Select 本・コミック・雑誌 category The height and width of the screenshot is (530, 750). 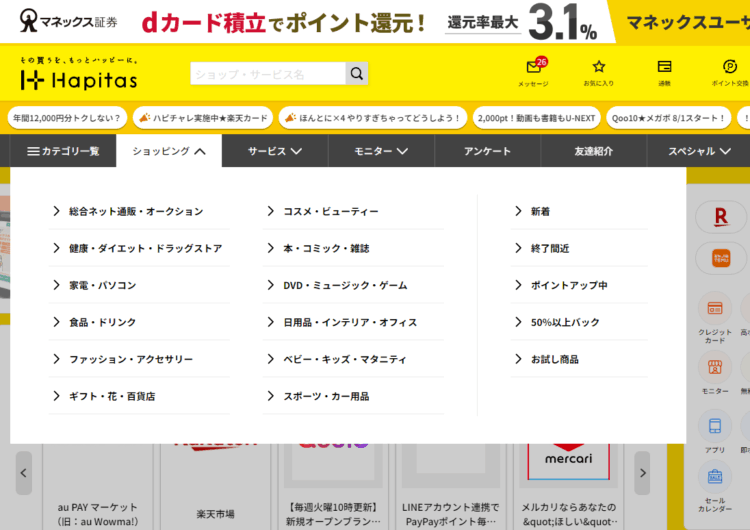pos(353,248)
